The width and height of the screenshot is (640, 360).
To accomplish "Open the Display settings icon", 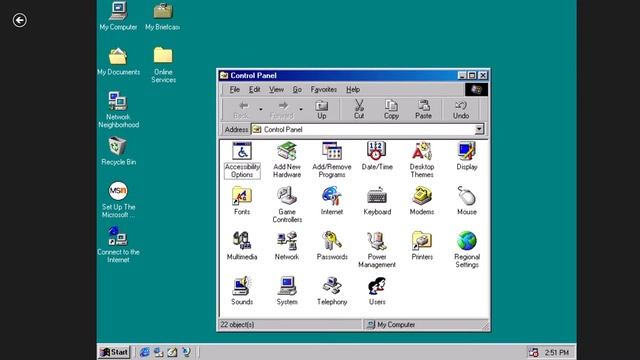I will [x=467, y=156].
